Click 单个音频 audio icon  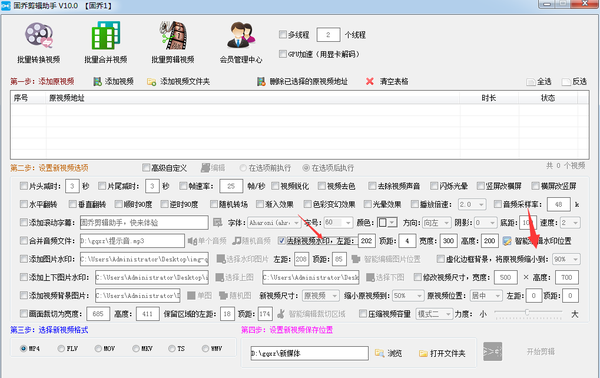[x=192, y=241]
